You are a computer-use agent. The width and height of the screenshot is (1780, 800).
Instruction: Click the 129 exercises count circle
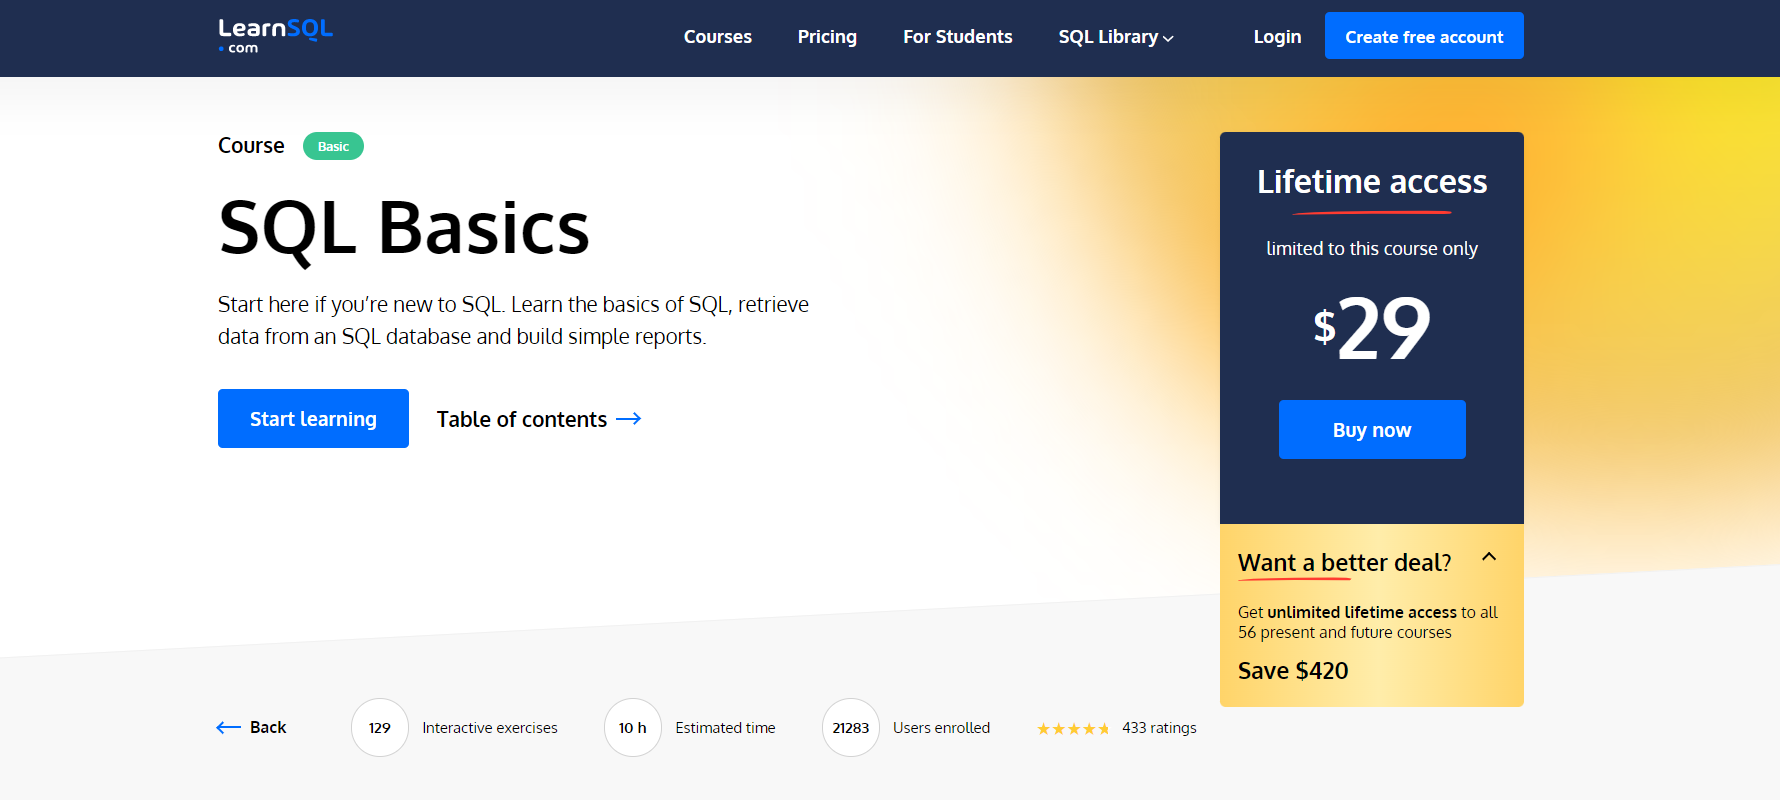(x=380, y=728)
